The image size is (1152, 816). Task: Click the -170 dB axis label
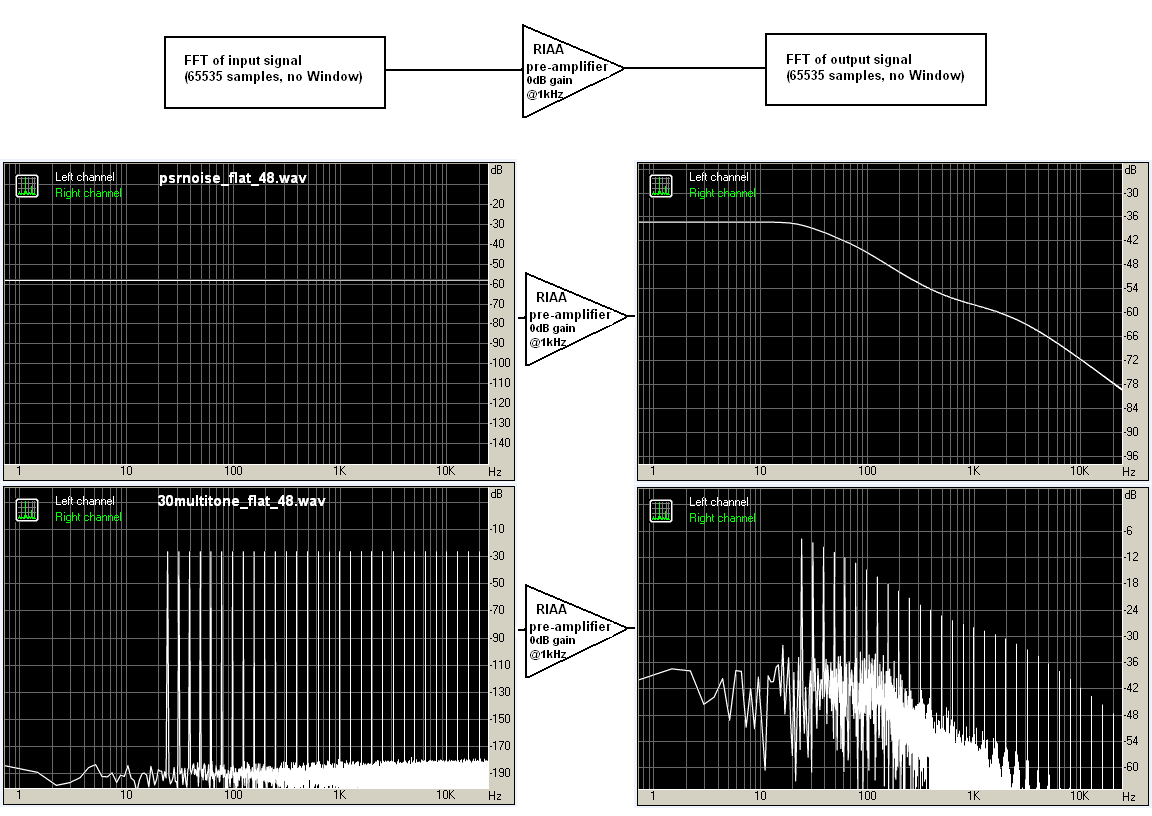[500, 745]
